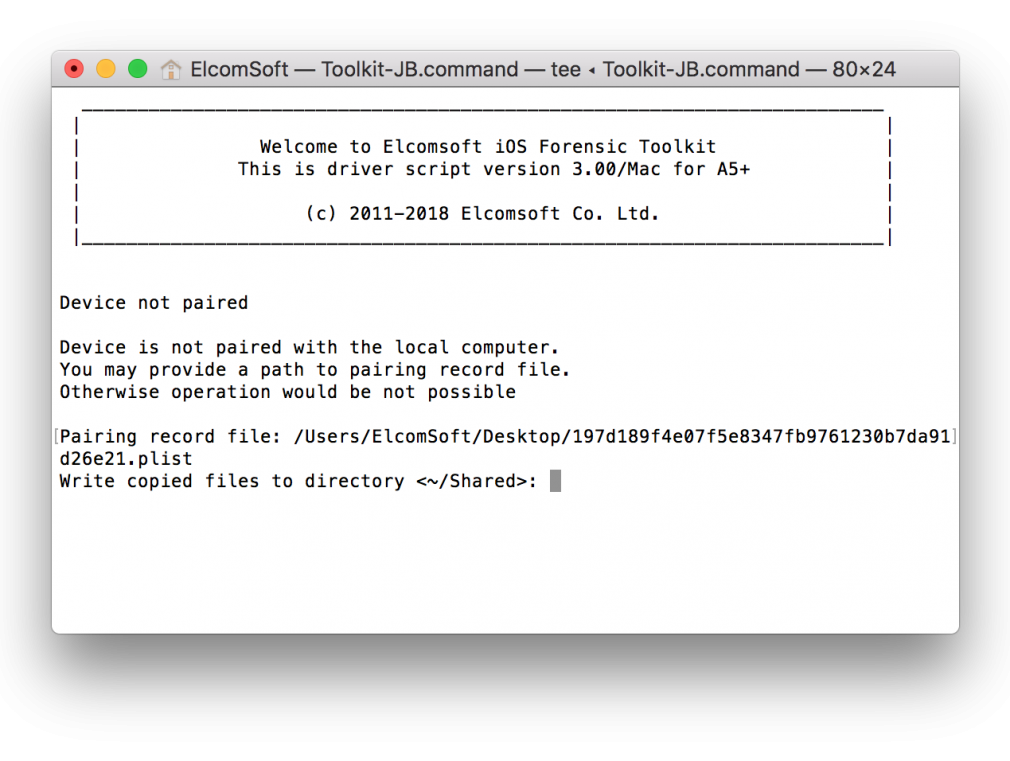The image size is (1010, 761).
Task: Click the green full-screen window button
Action: [137, 68]
